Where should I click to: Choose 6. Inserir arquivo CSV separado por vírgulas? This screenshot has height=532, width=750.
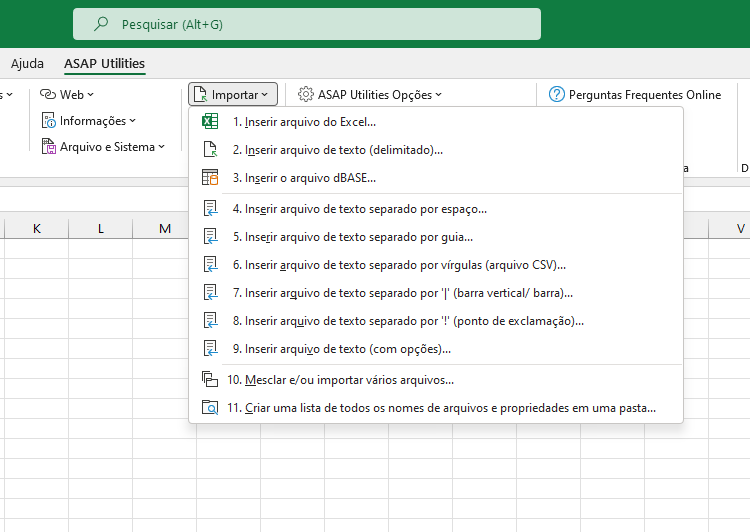coord(436,265)
